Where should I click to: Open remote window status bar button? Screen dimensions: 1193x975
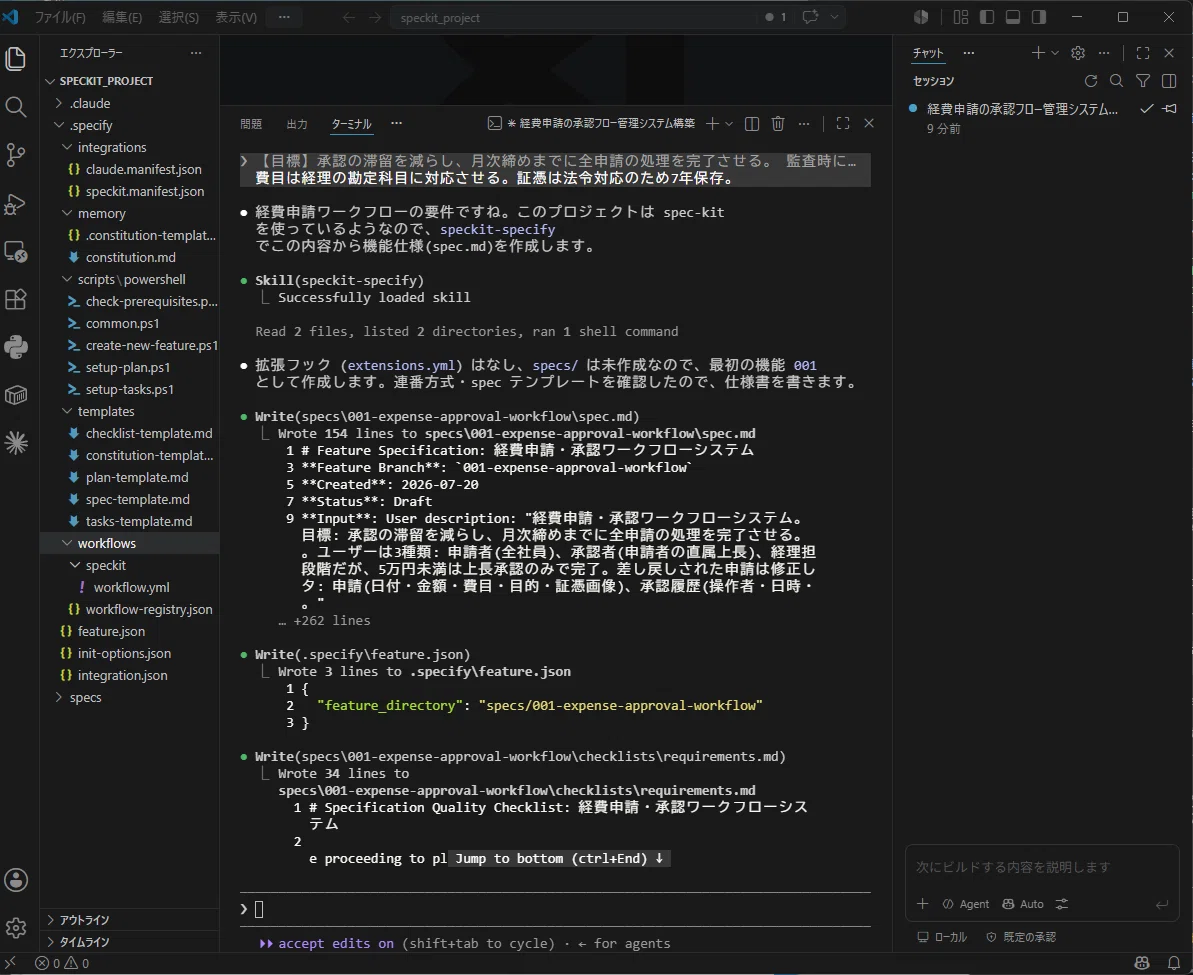pyautogui.click(x=10, y=963)
